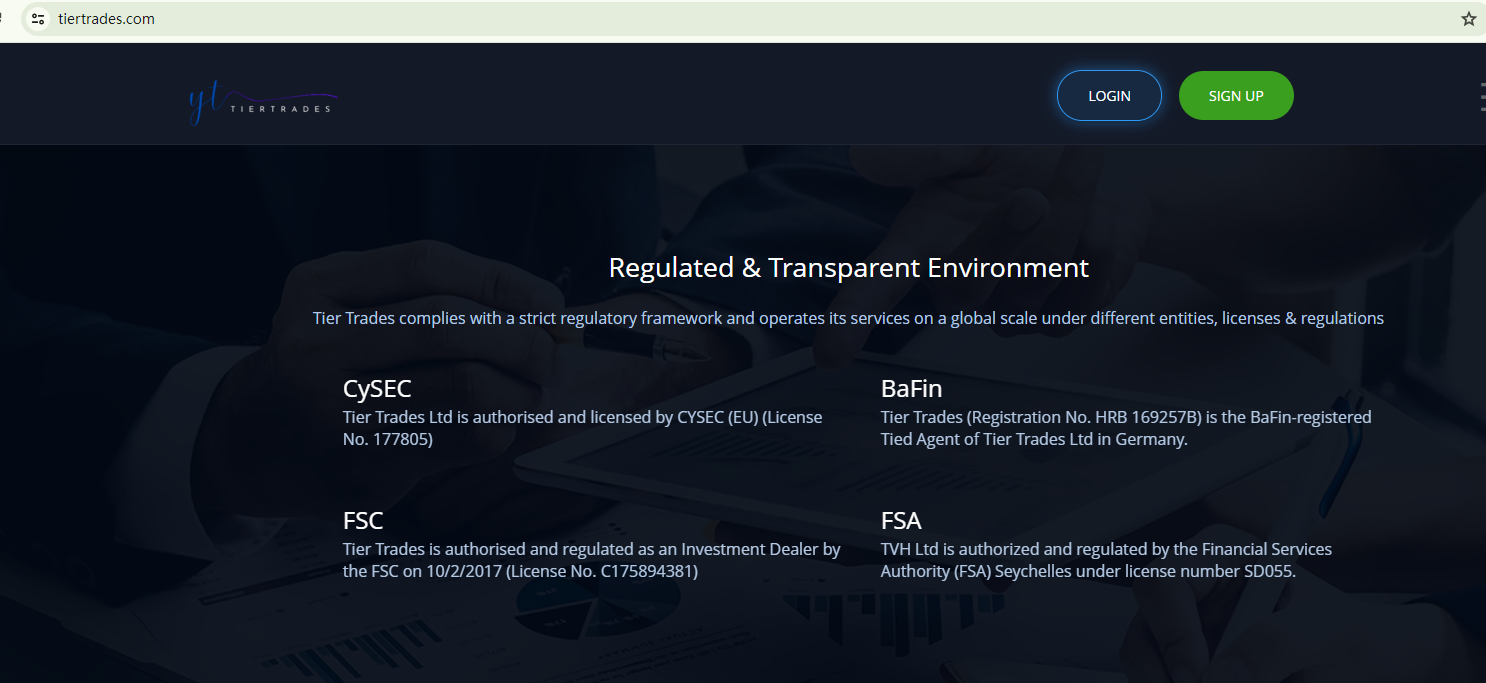1486x683 pixels.
Task: Click the site information icon in address bar
Action: click(x=38, y=19)
